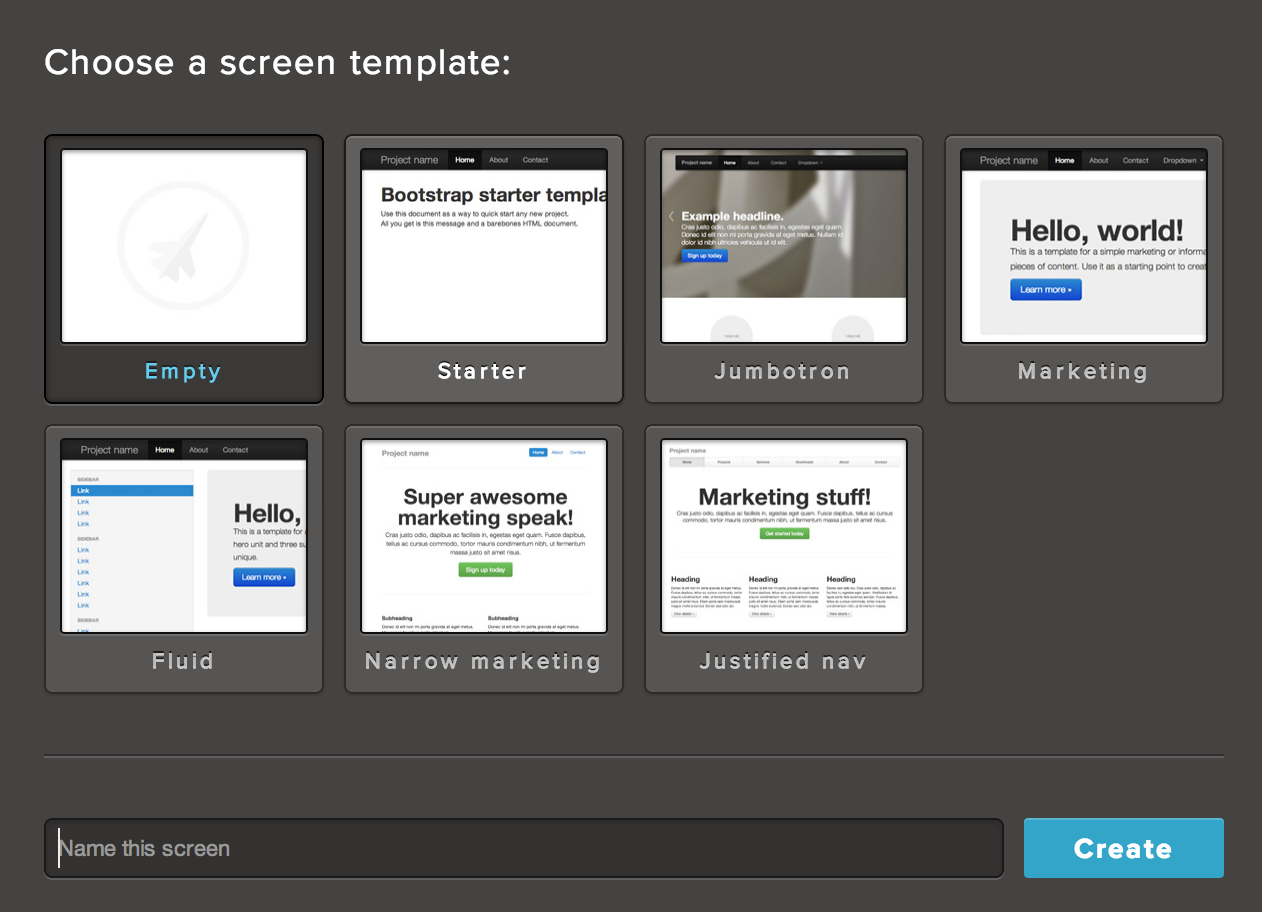This screenshot has width=1262, height=912.
Task: Click About in the Marketing navbar
Action: (1099, 160)
